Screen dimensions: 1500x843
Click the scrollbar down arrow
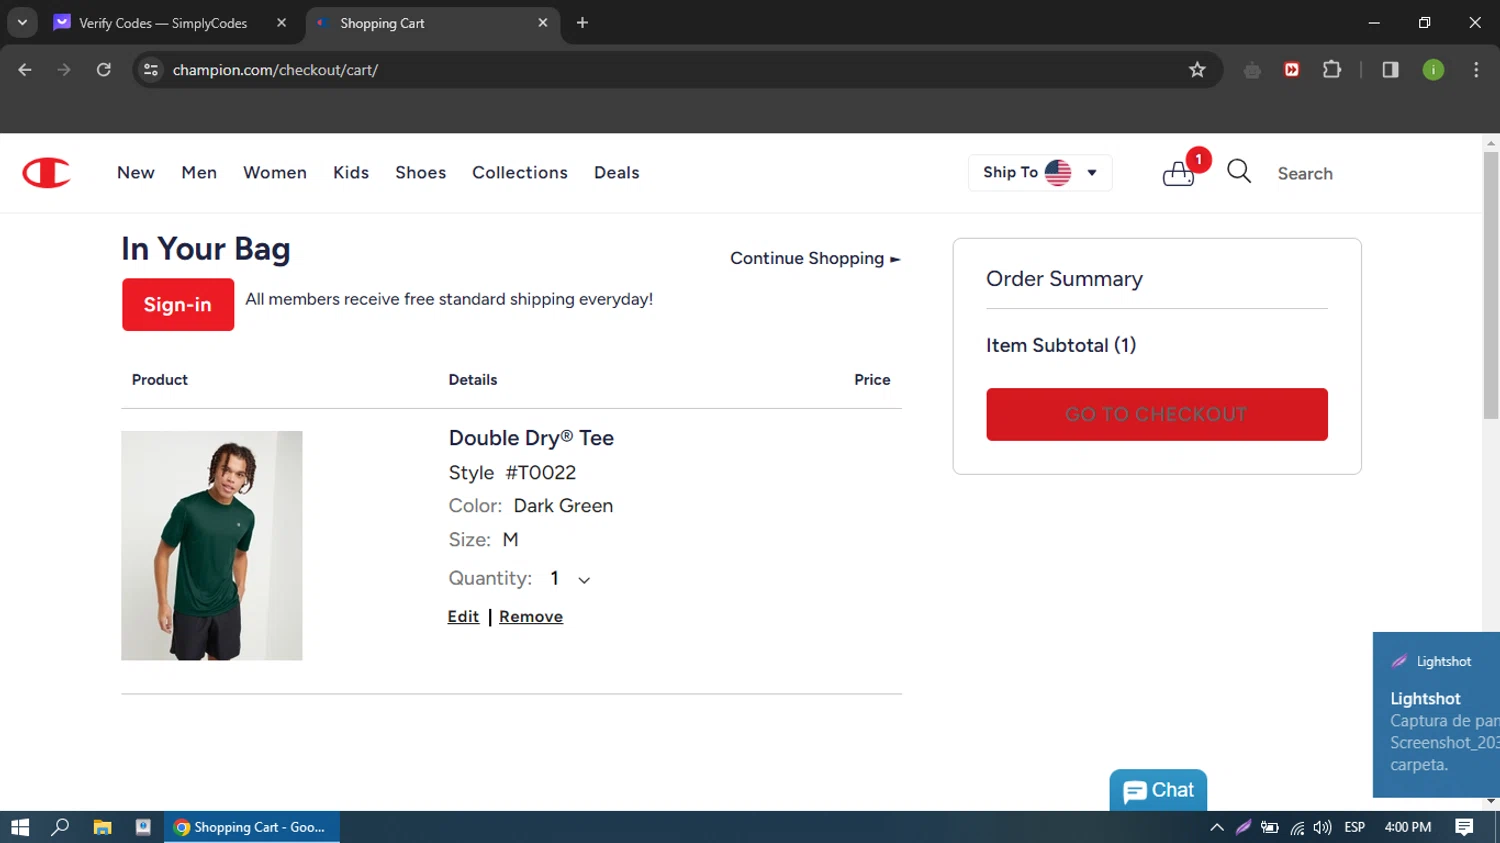tap(1491, 802)
